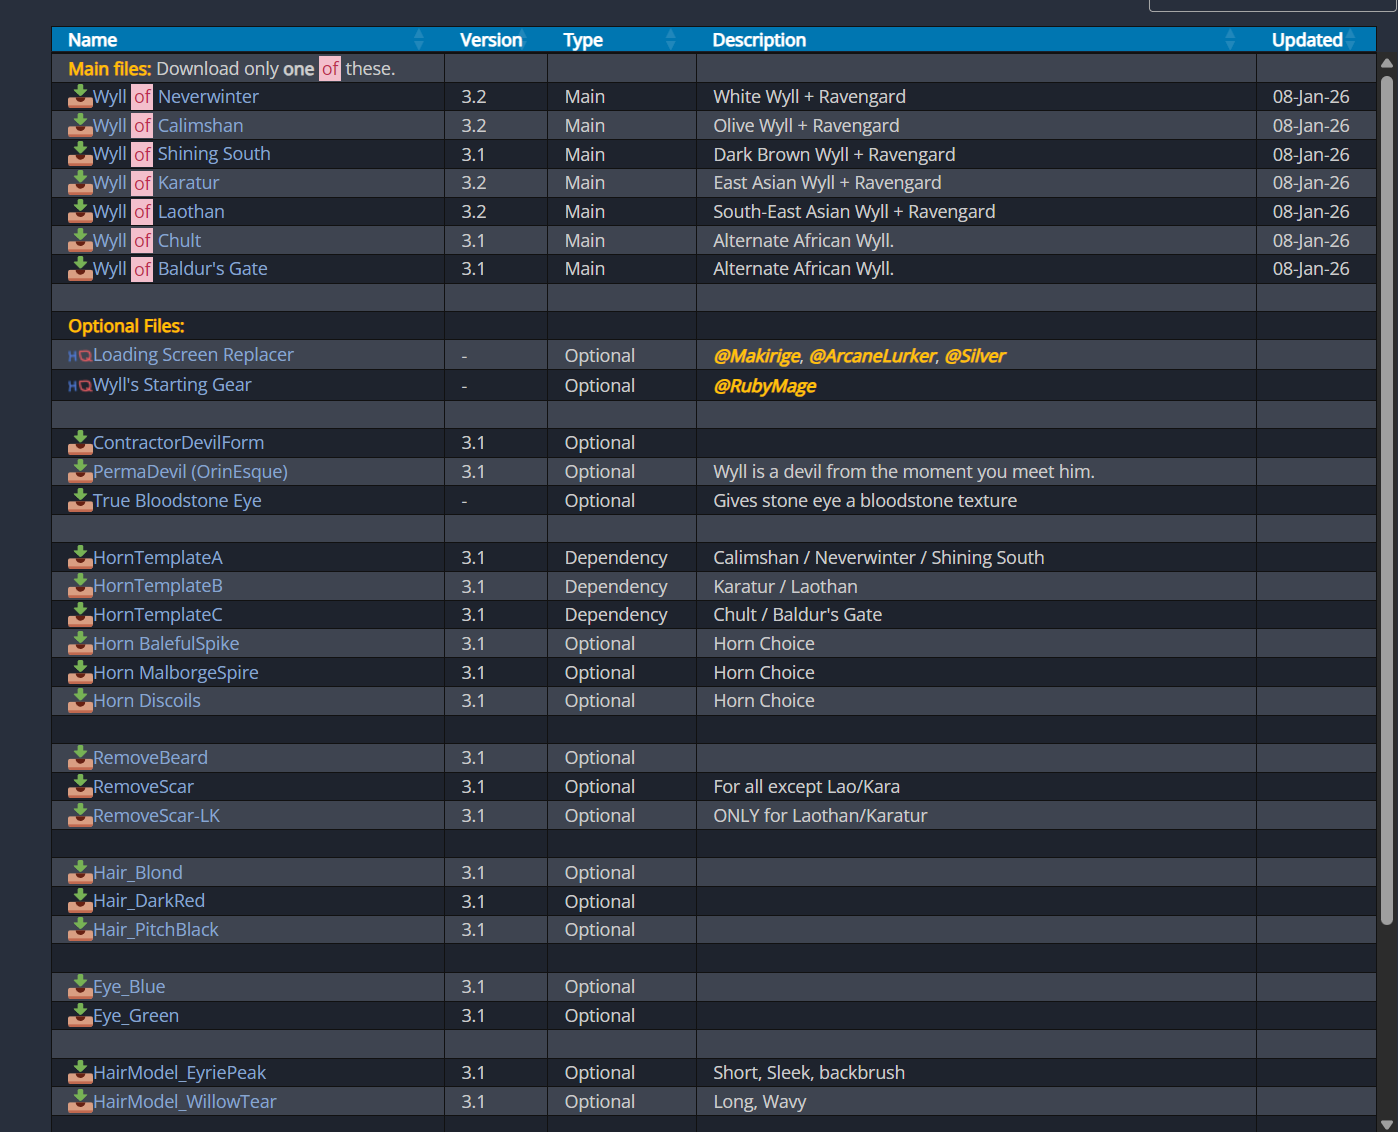
Task: Open the @RubyMage credit link
Action: tap(765, 386)
